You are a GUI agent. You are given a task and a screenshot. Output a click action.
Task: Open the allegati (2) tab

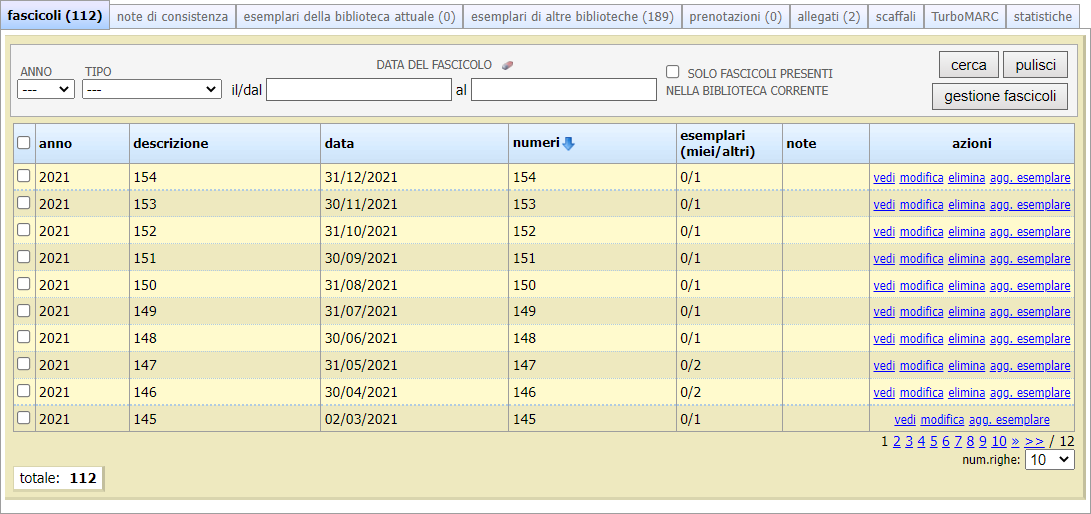click(828, 17)
